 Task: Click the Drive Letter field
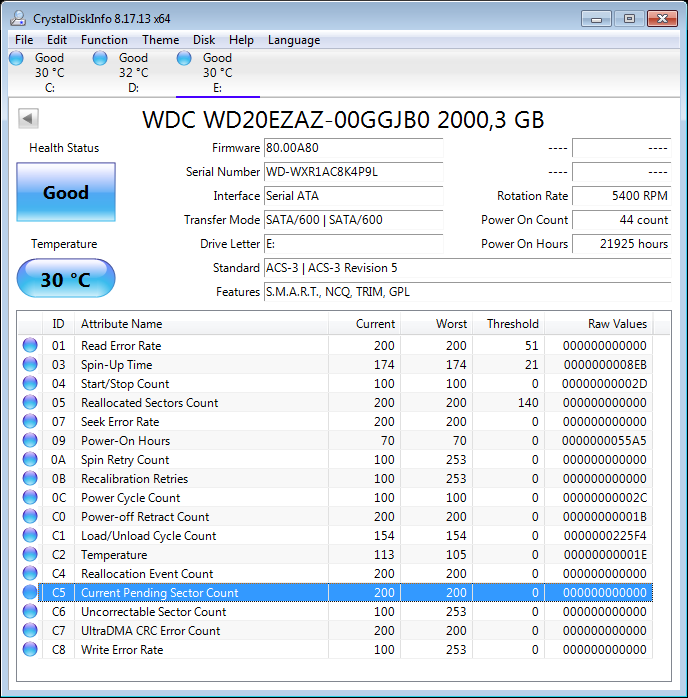tap(353, 244)
